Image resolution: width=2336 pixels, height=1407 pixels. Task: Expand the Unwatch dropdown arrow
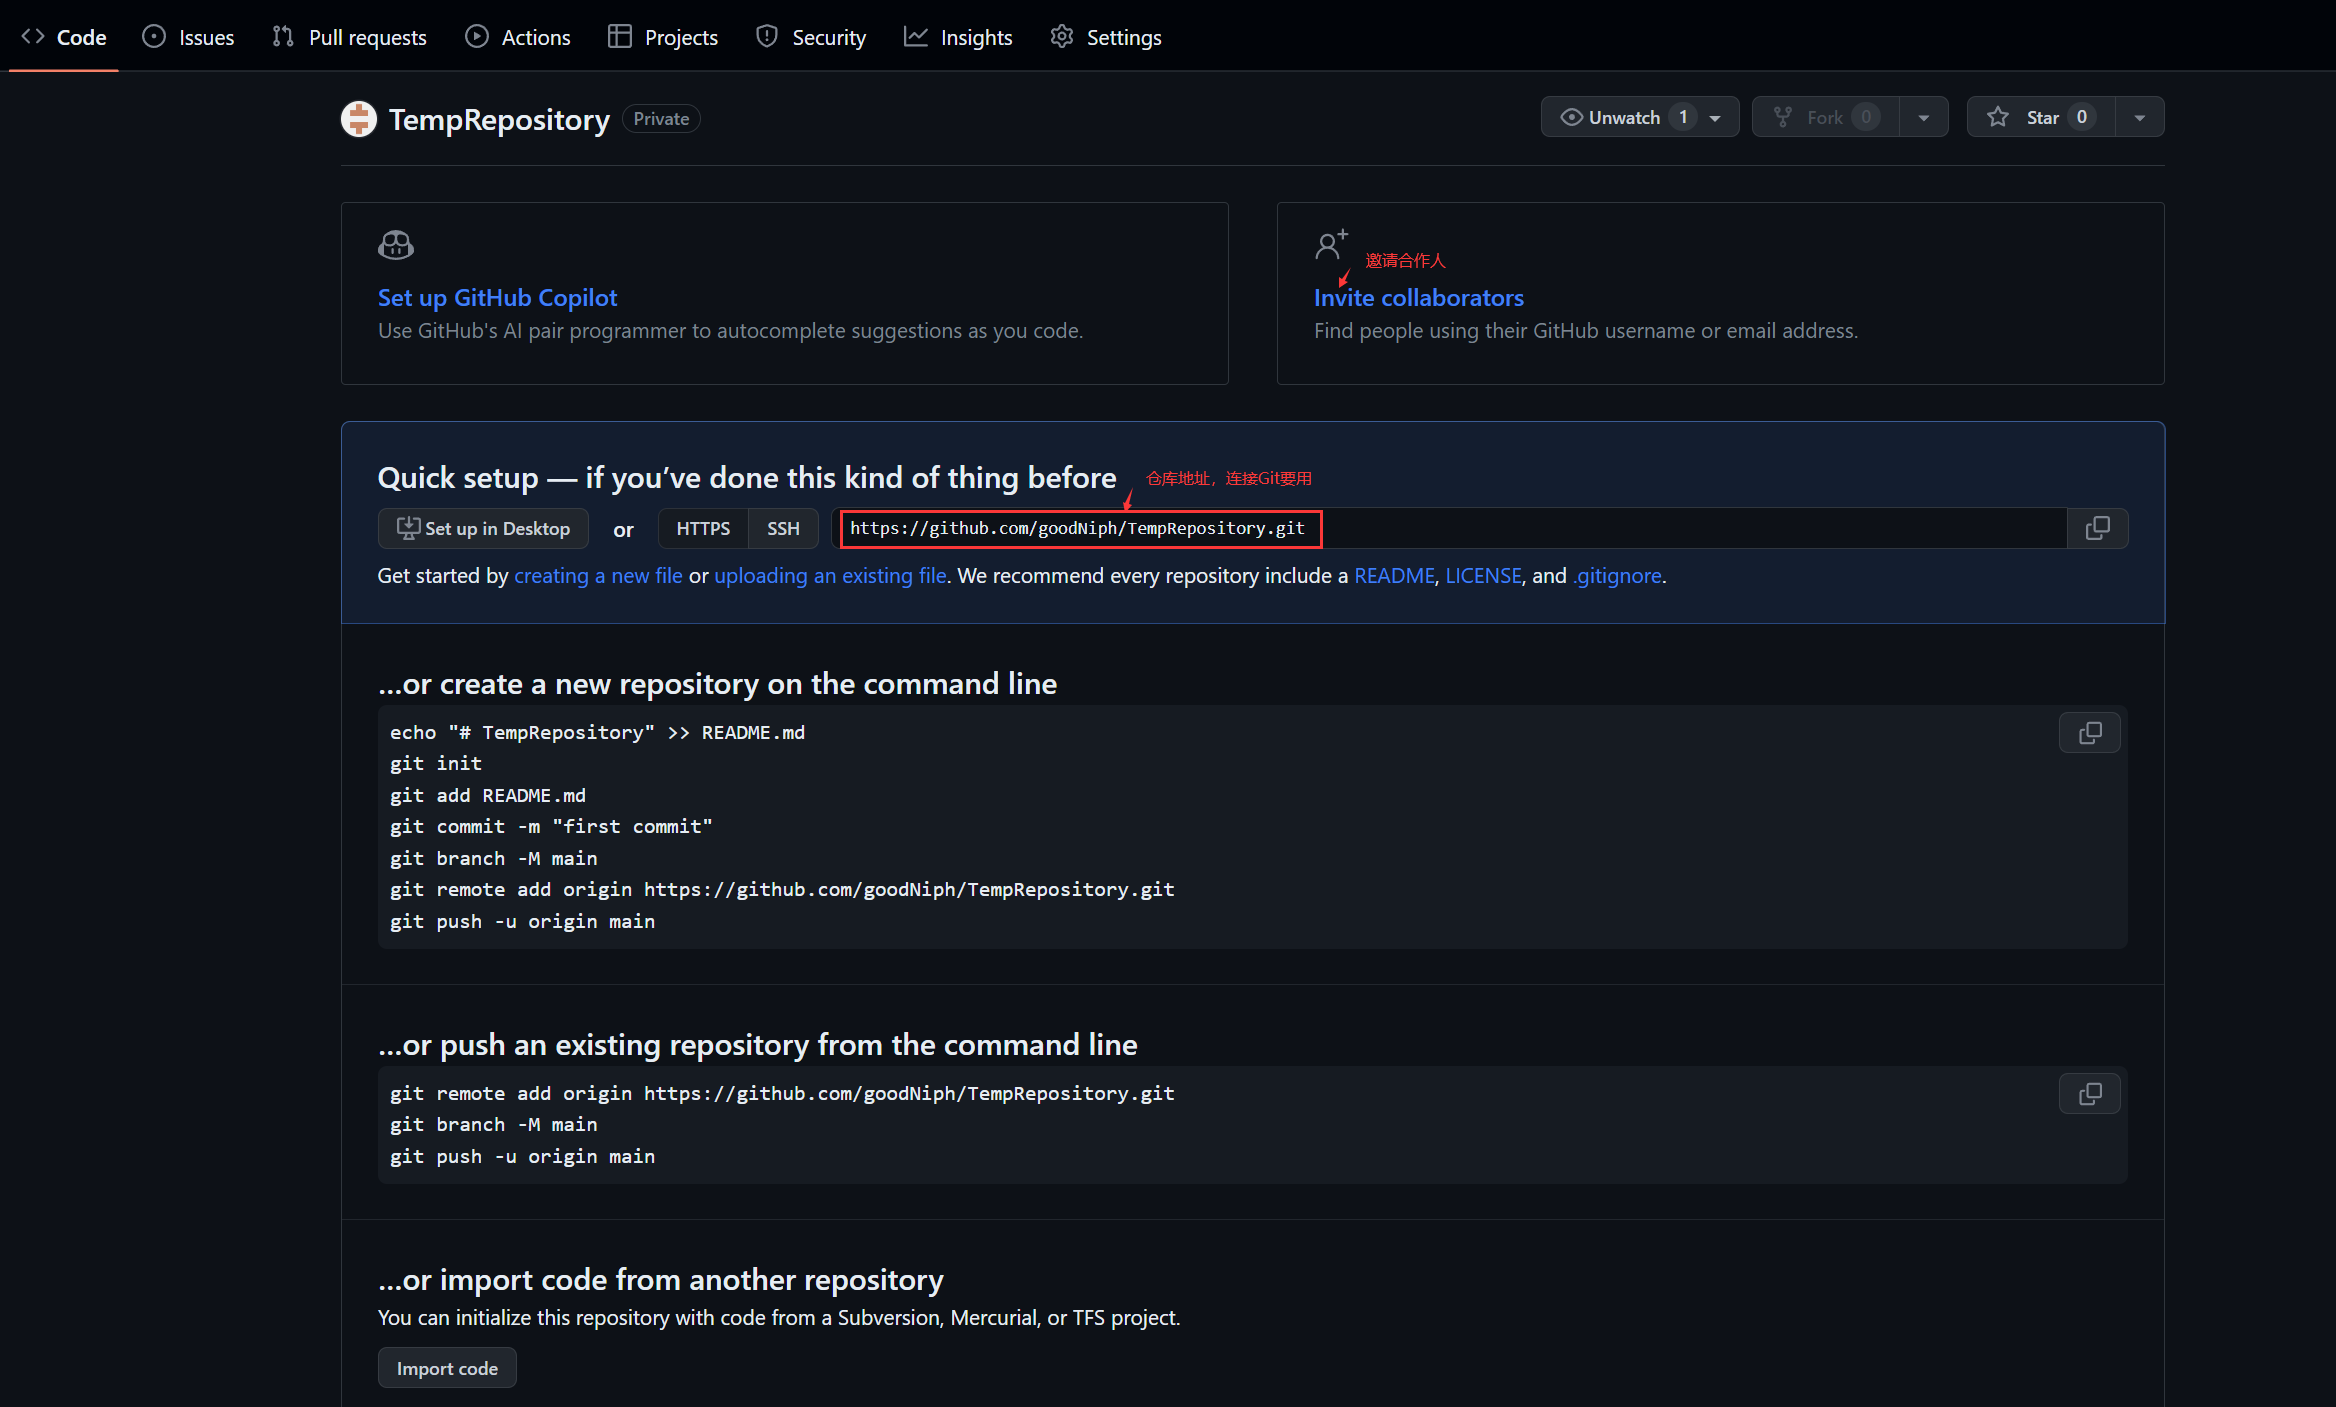[1719, 117]
